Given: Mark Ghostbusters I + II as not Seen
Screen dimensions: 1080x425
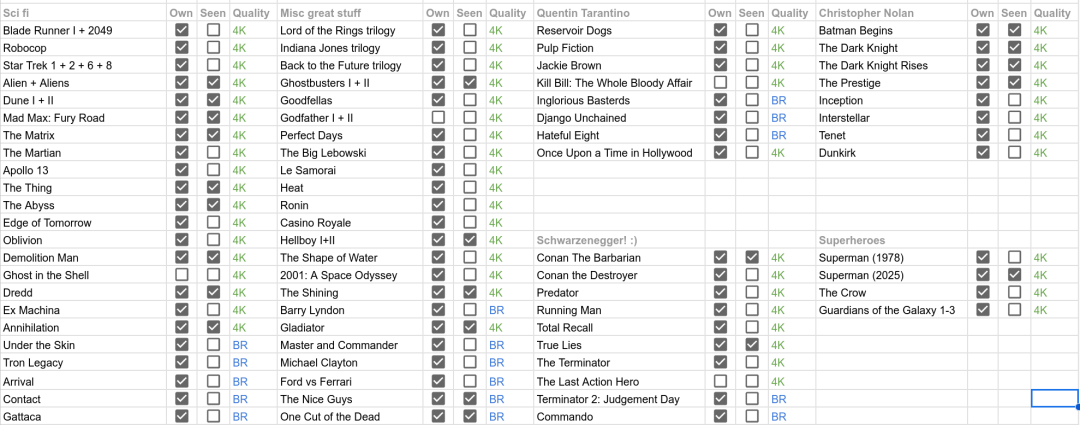Looking at the screenshot, I should [469, 83].
